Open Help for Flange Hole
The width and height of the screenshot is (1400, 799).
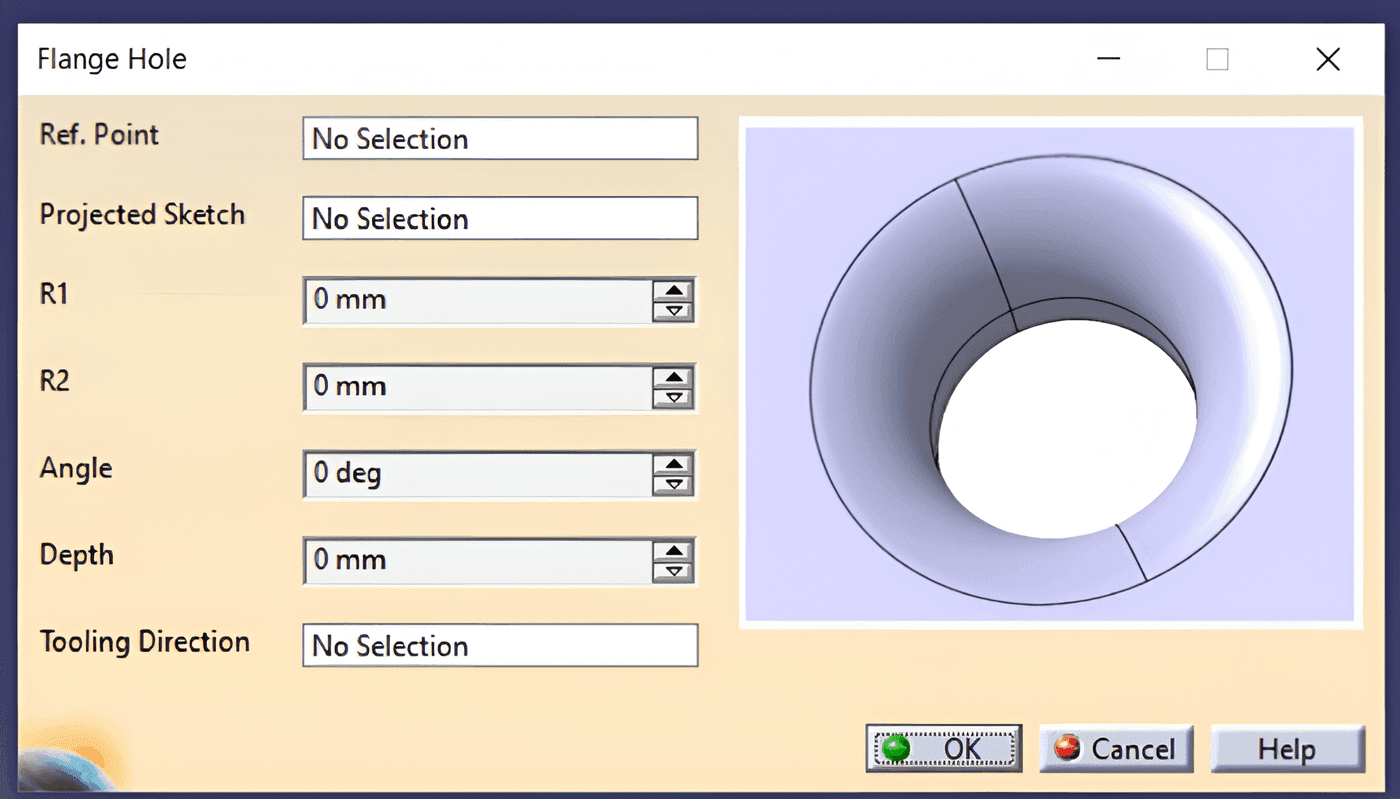click(x=1287, y=748)
